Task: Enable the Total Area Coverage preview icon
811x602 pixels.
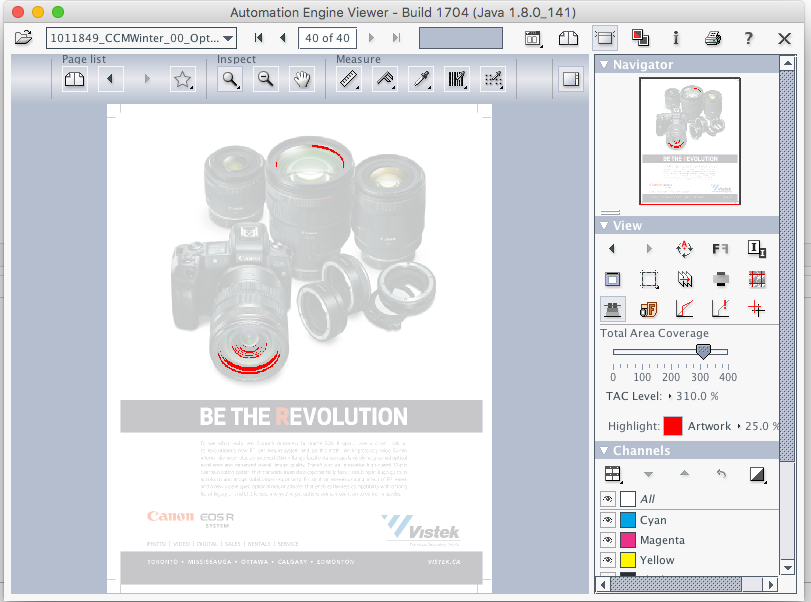Action: [613, 309]
